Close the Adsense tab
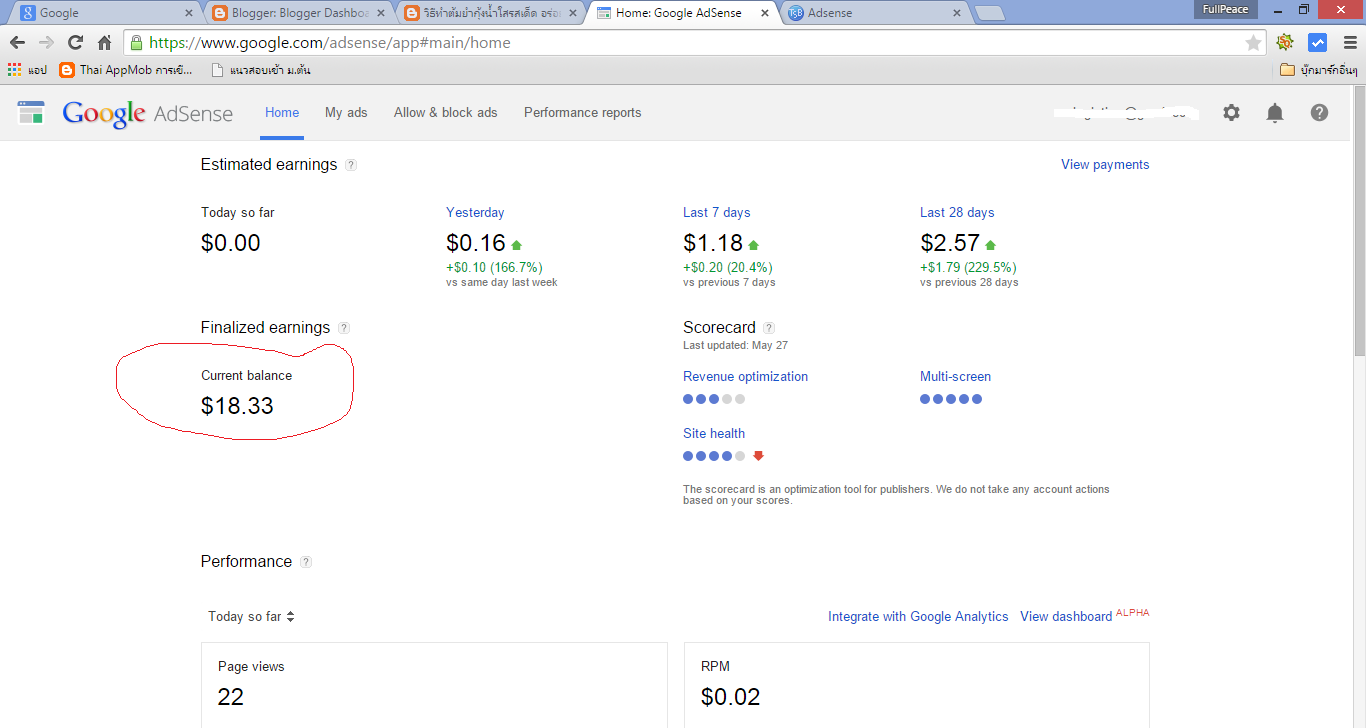 point(957,13)
